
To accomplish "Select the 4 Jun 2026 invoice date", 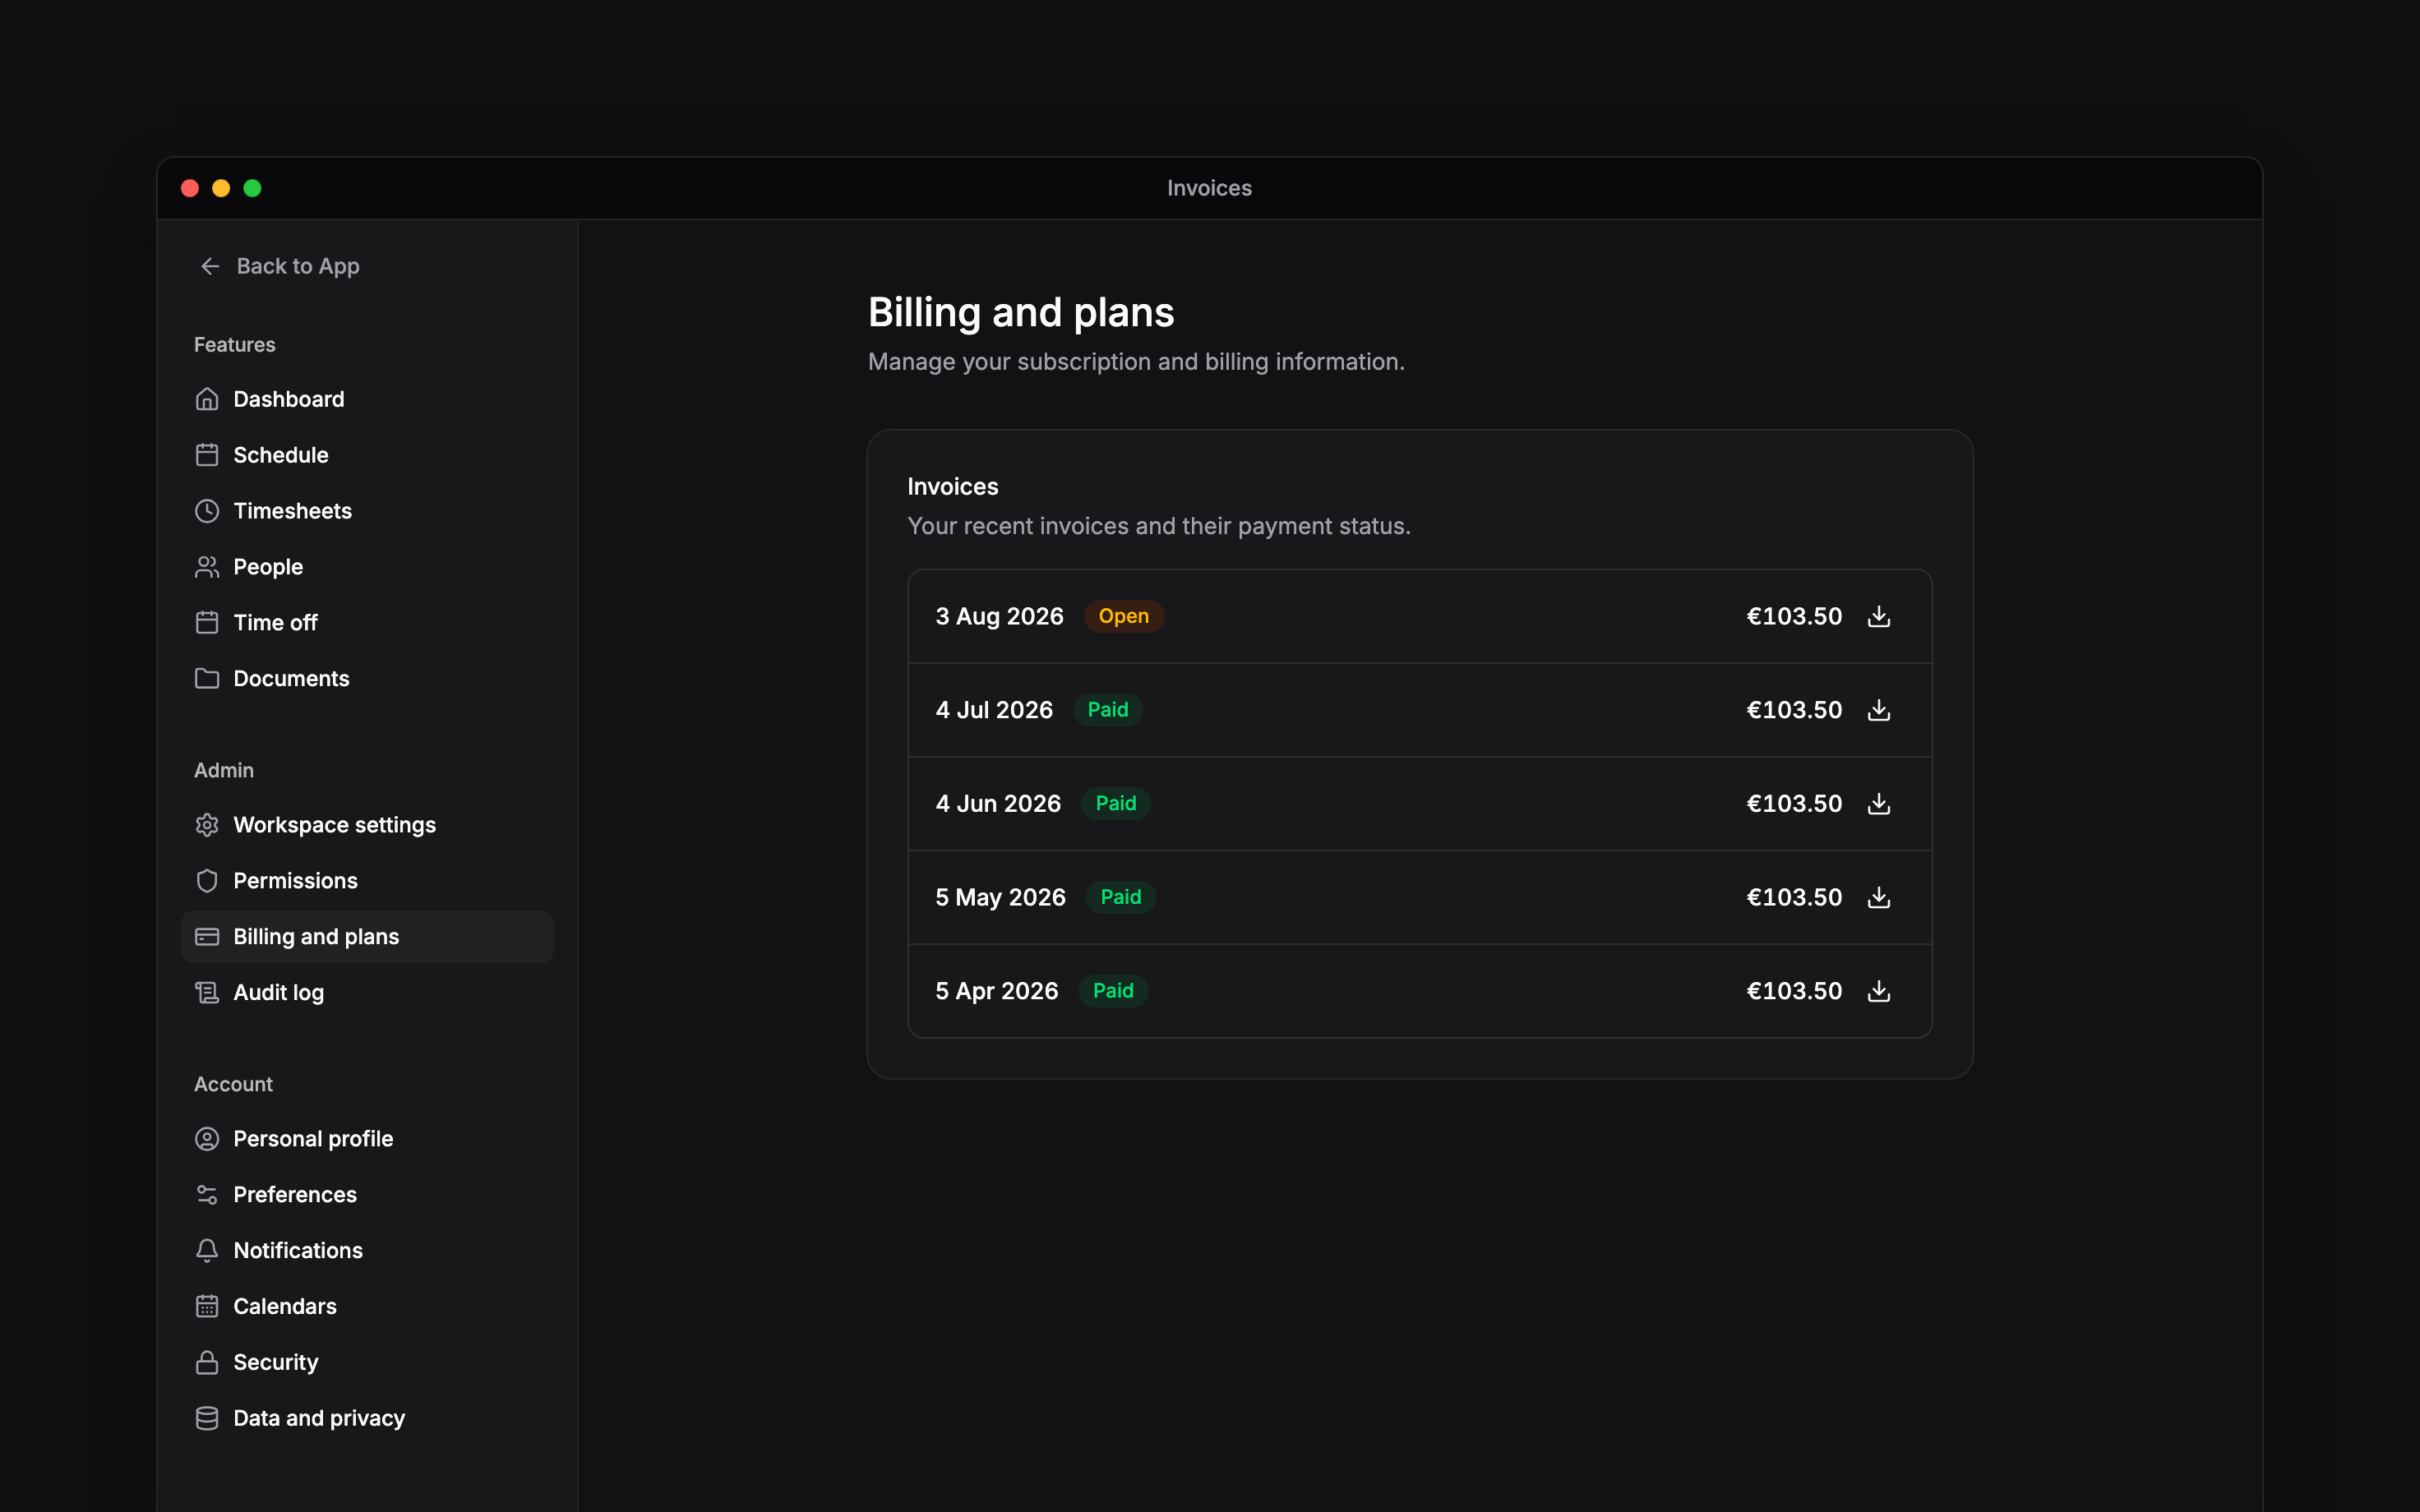I will [x=998, y=804].
